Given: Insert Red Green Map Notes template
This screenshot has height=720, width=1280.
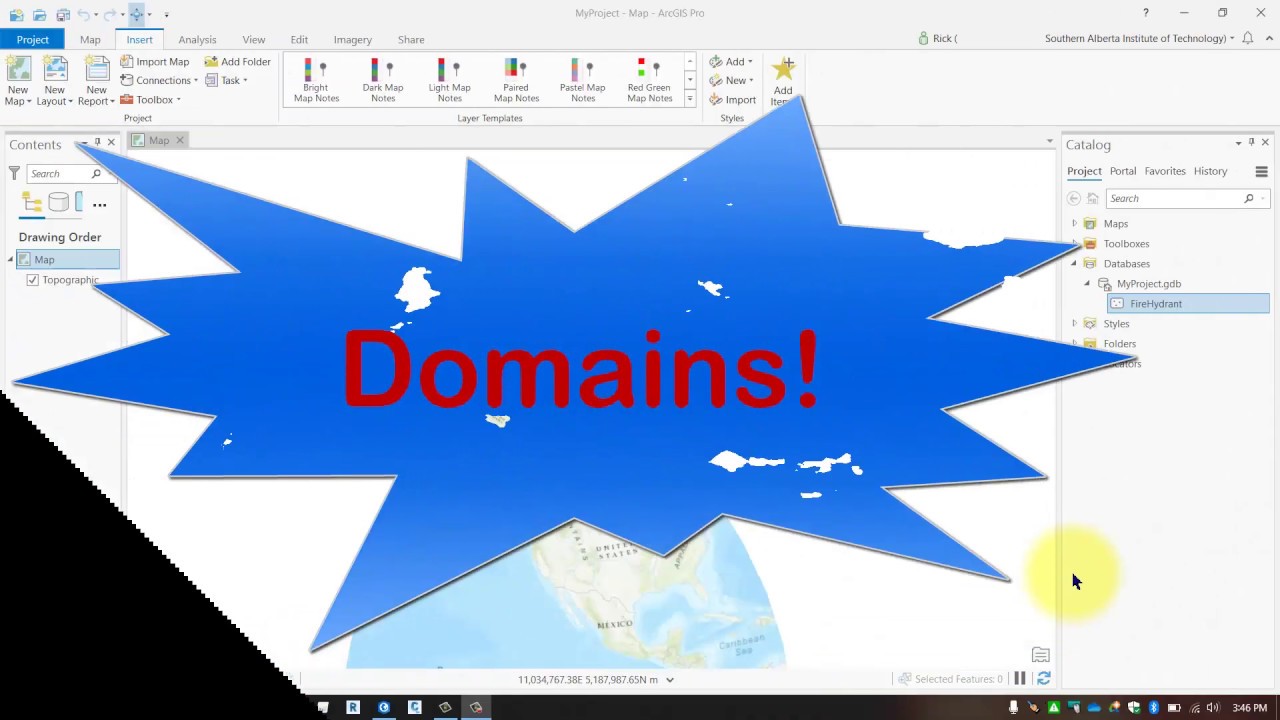Looking at the screenshot, I should click(x=649, y=80).
